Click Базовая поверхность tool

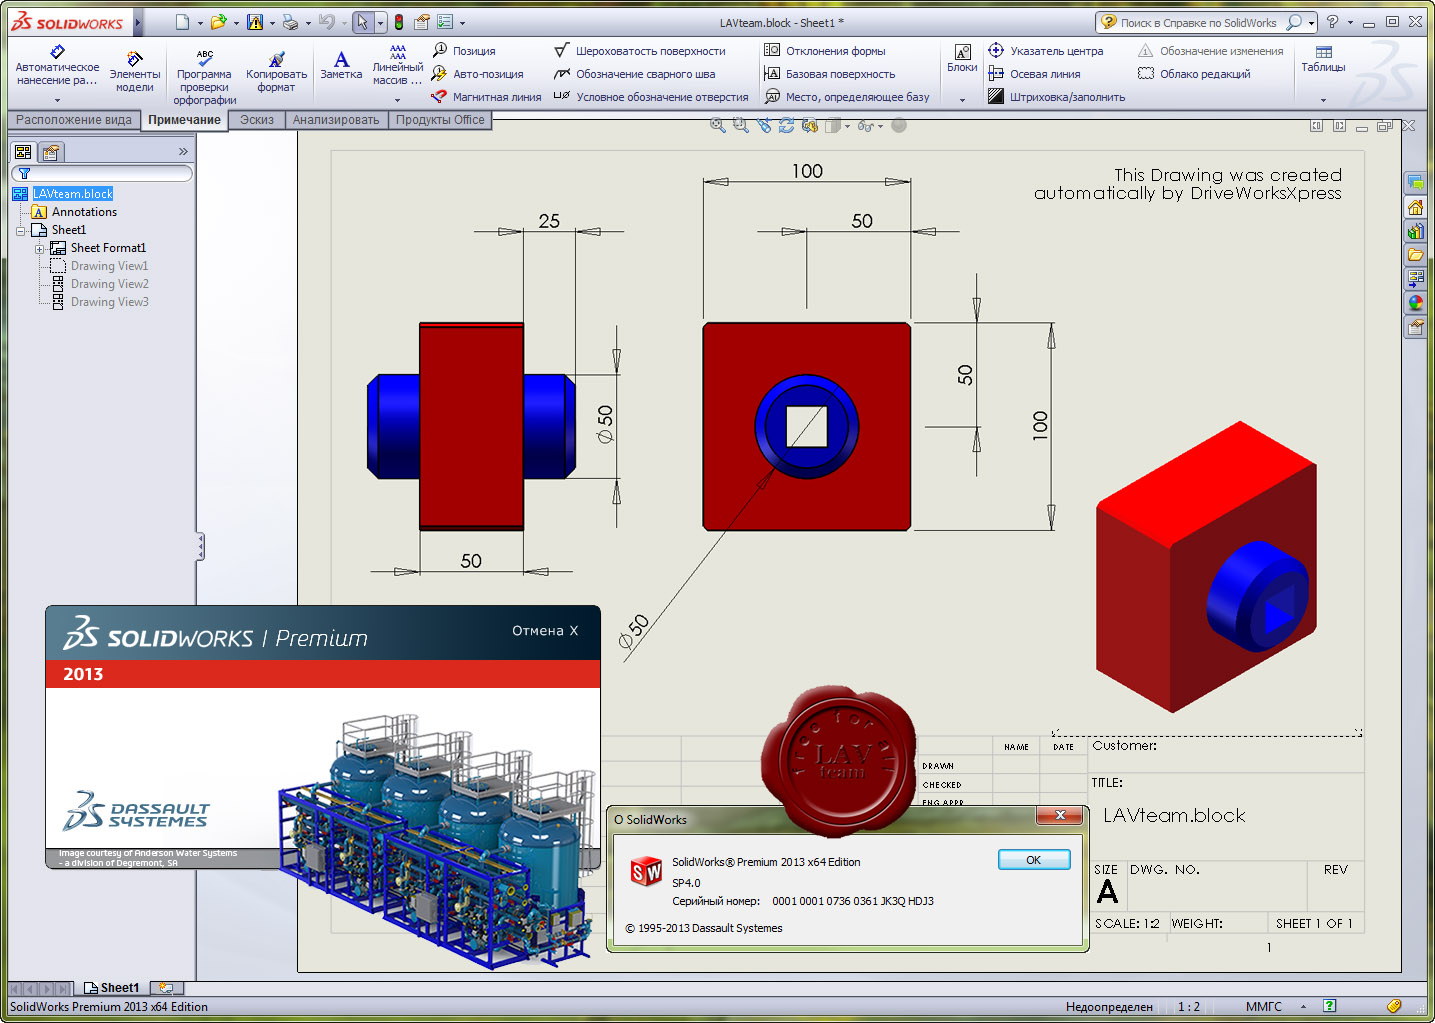830,74
